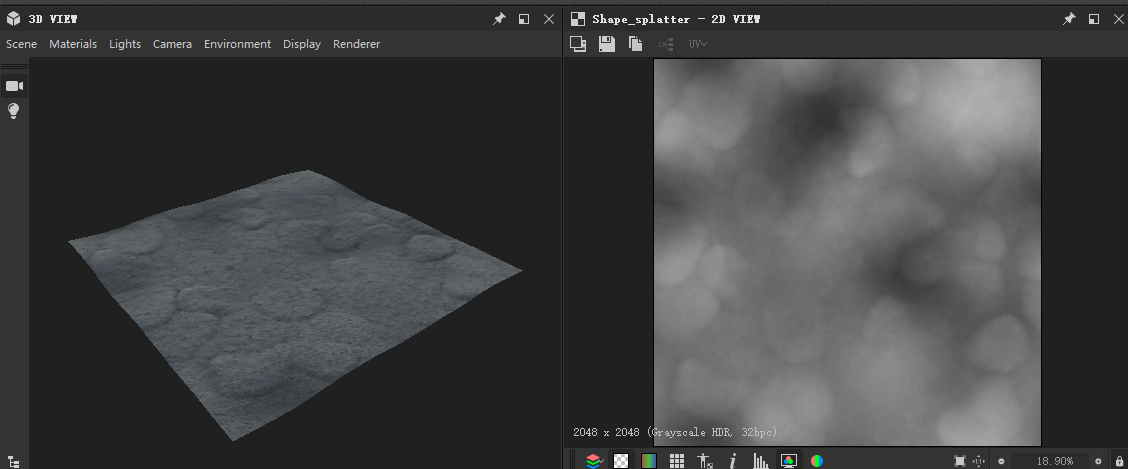The height and width of the screenshot is (469, 1128).
Task: Pin the 2D VIEW panel
Action: [x=1069, y=19]
